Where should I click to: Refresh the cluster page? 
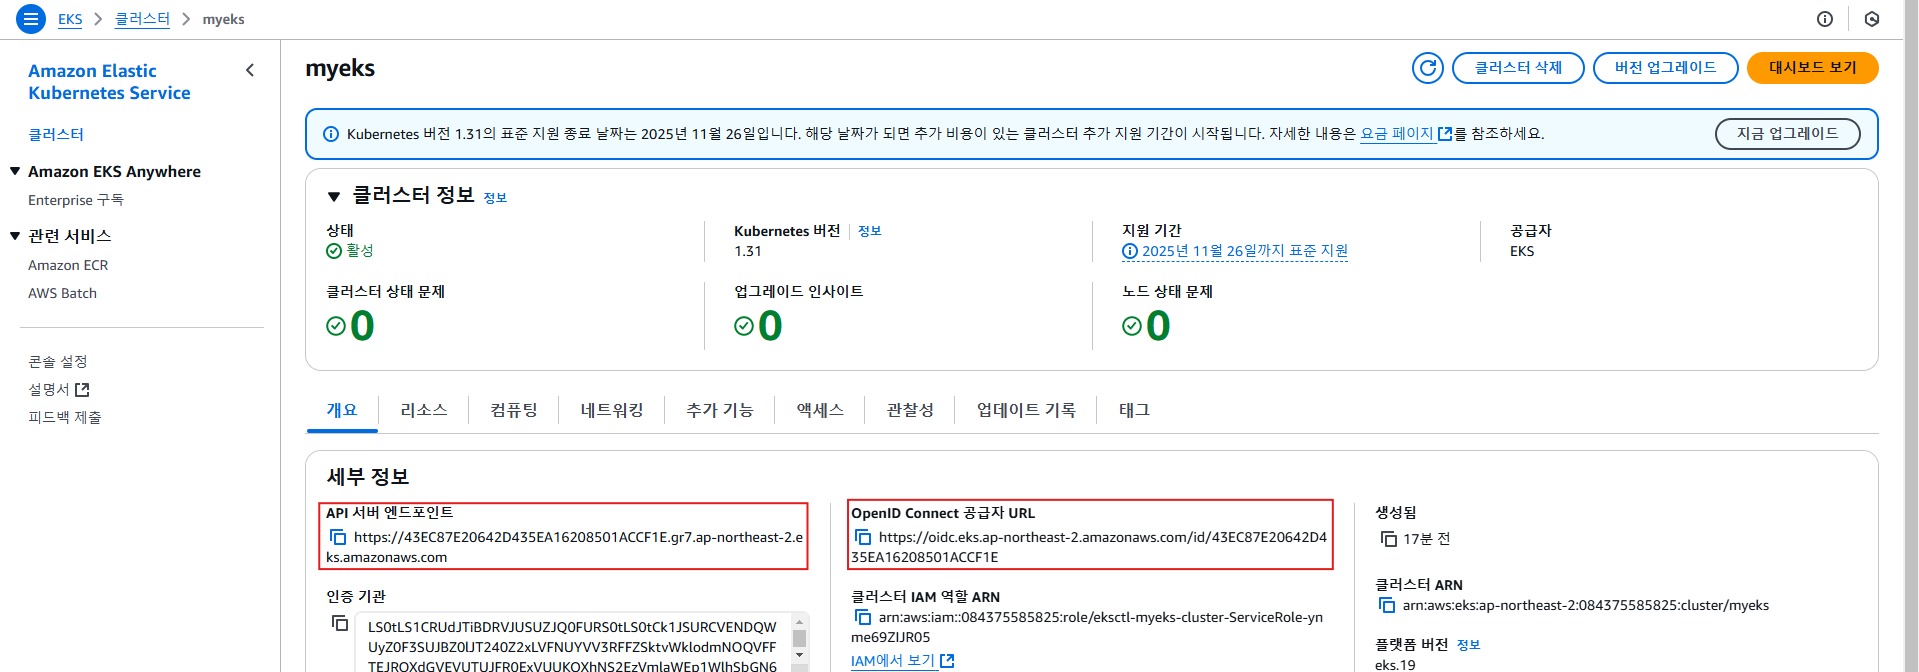pyautogui.click(x=1428, y=68)
